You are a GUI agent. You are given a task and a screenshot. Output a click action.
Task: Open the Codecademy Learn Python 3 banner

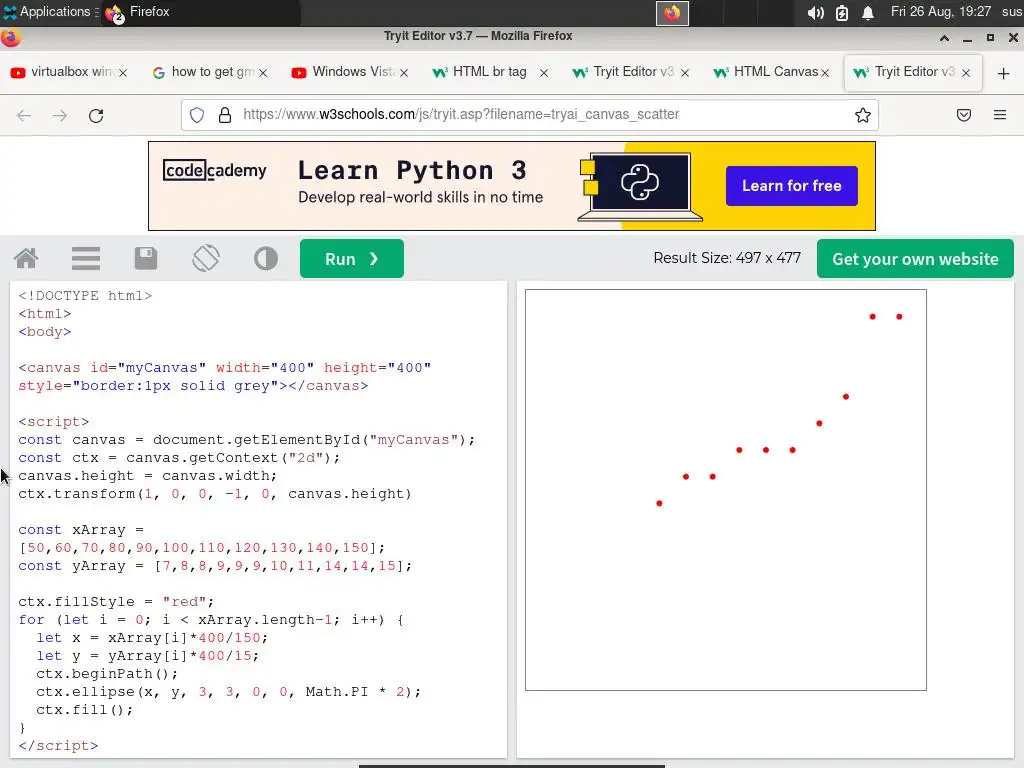point(512,185)
